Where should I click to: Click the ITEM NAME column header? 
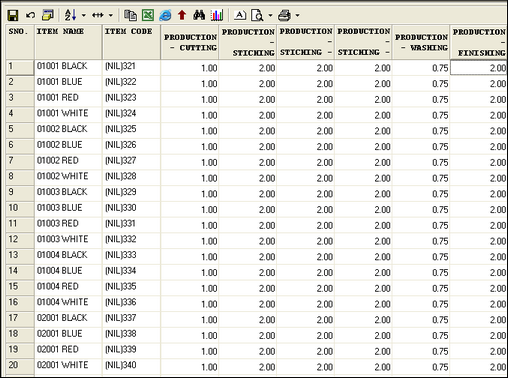[x=68, y=42]
